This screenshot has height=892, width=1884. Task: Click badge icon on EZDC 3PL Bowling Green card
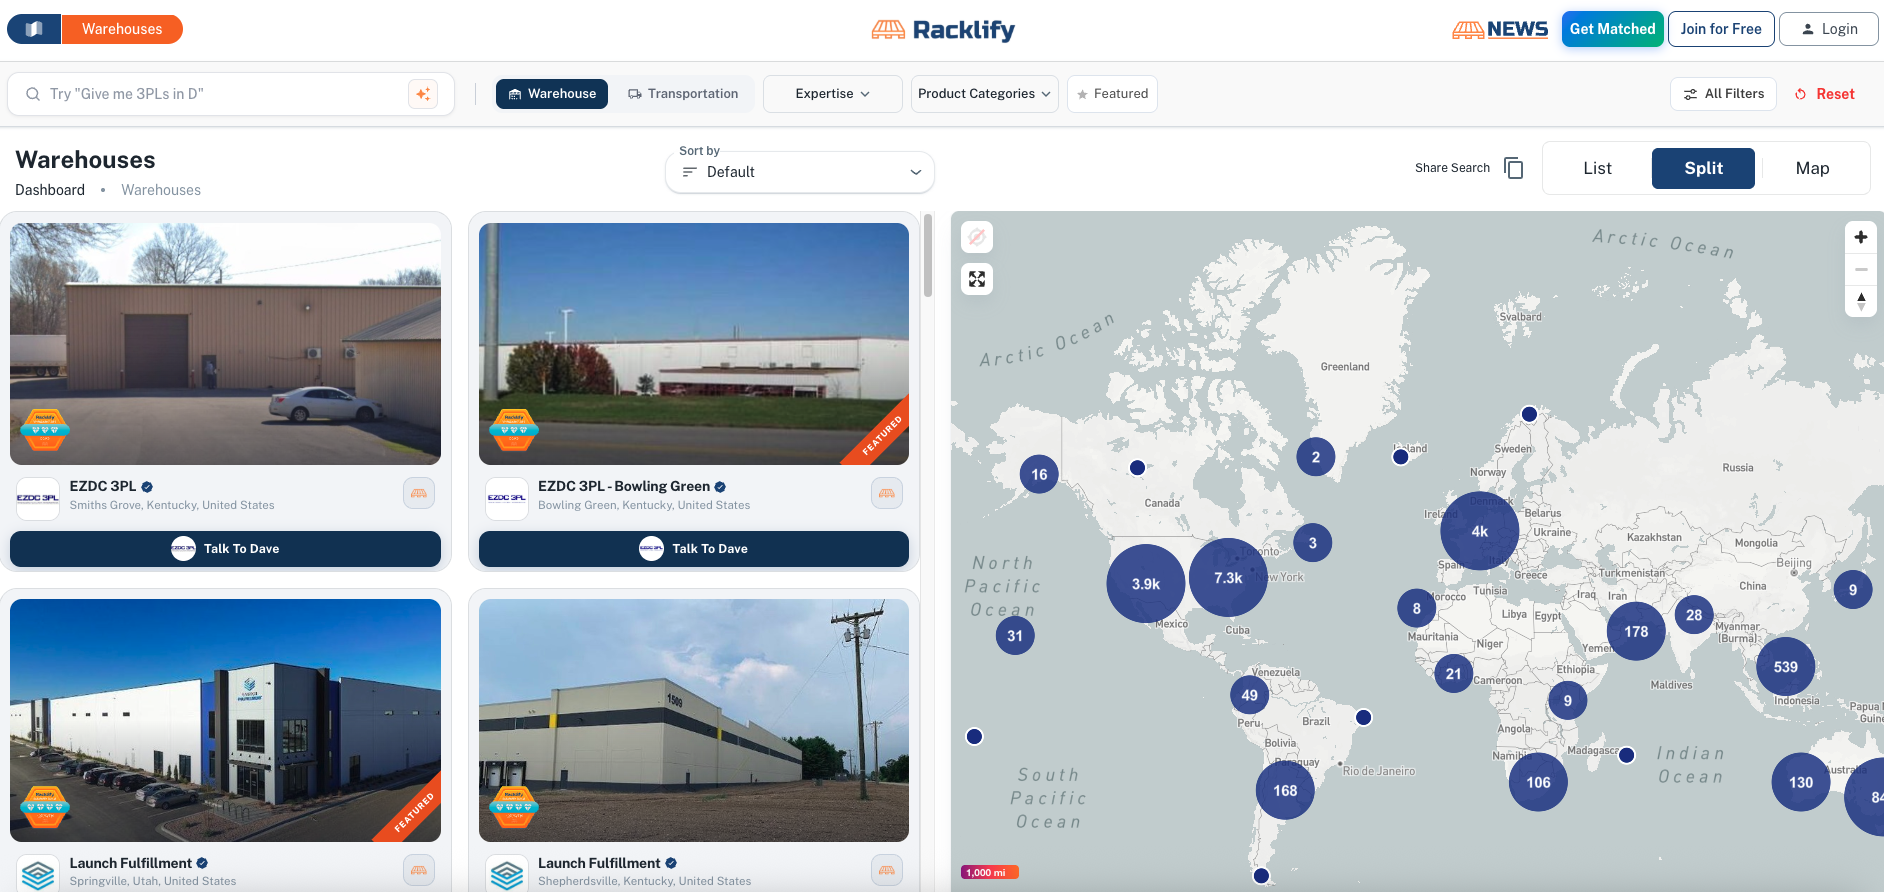887,493
